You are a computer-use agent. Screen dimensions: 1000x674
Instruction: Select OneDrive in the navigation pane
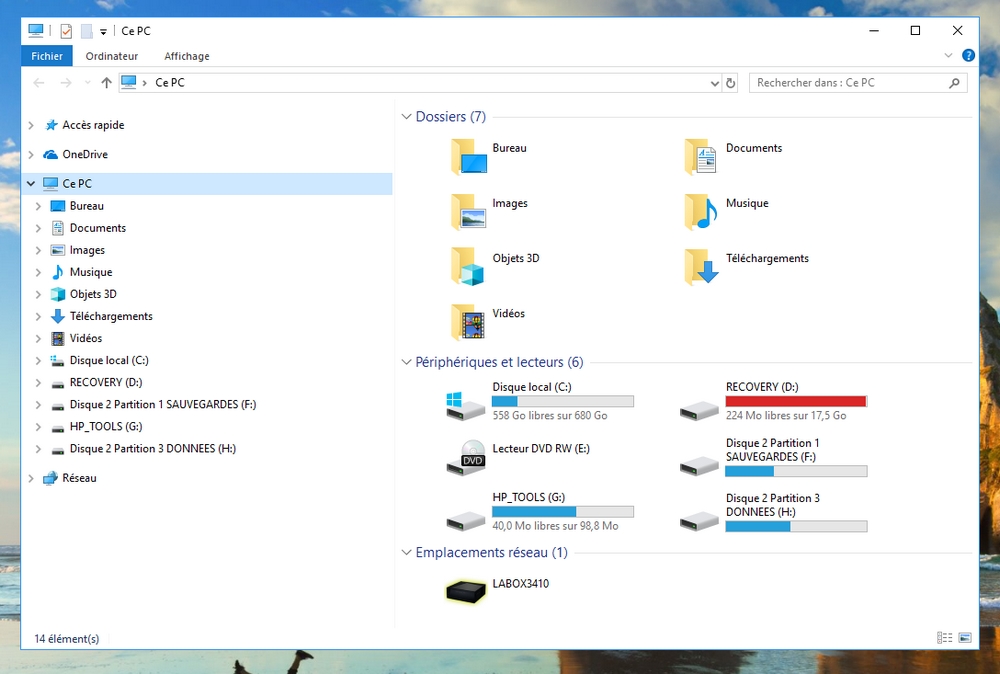point(84,154)
